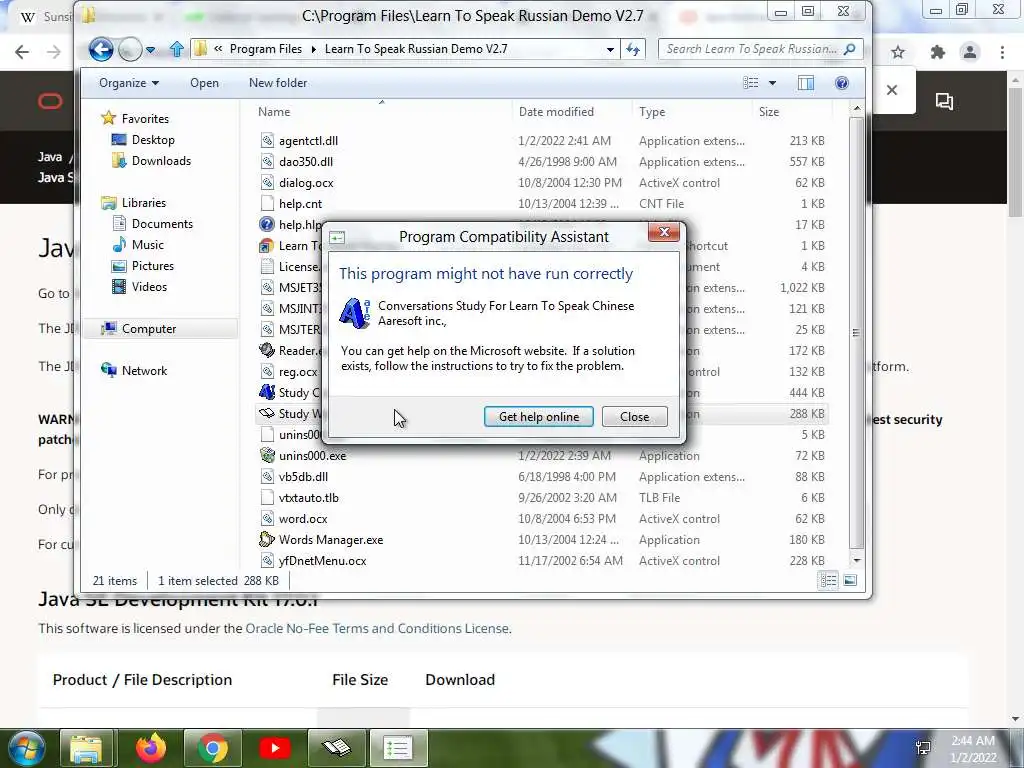Image resolution: width=1024 pixels, height=768 pixels.
Task: Click the refresh button beside address bar
Action: 633,49
